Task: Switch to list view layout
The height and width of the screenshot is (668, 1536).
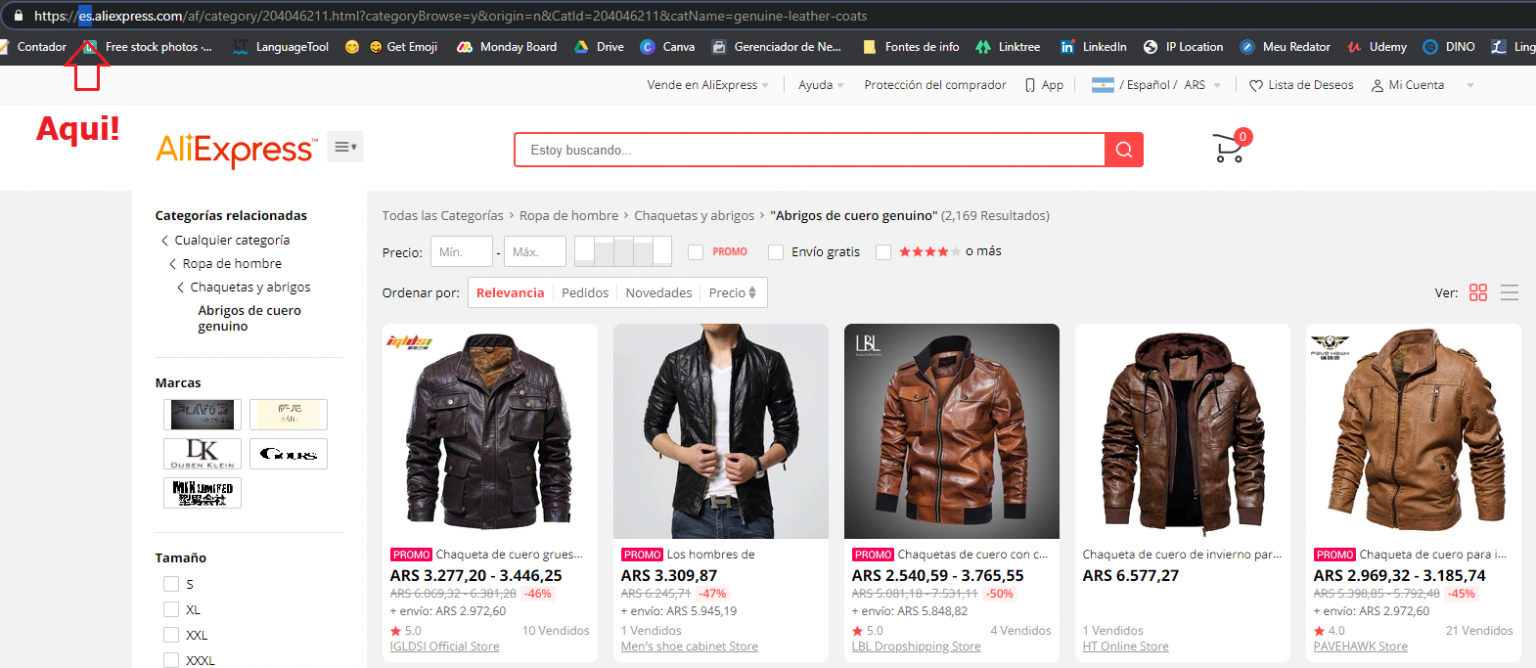Action: pyautogui.click(x=1509, y=292)
